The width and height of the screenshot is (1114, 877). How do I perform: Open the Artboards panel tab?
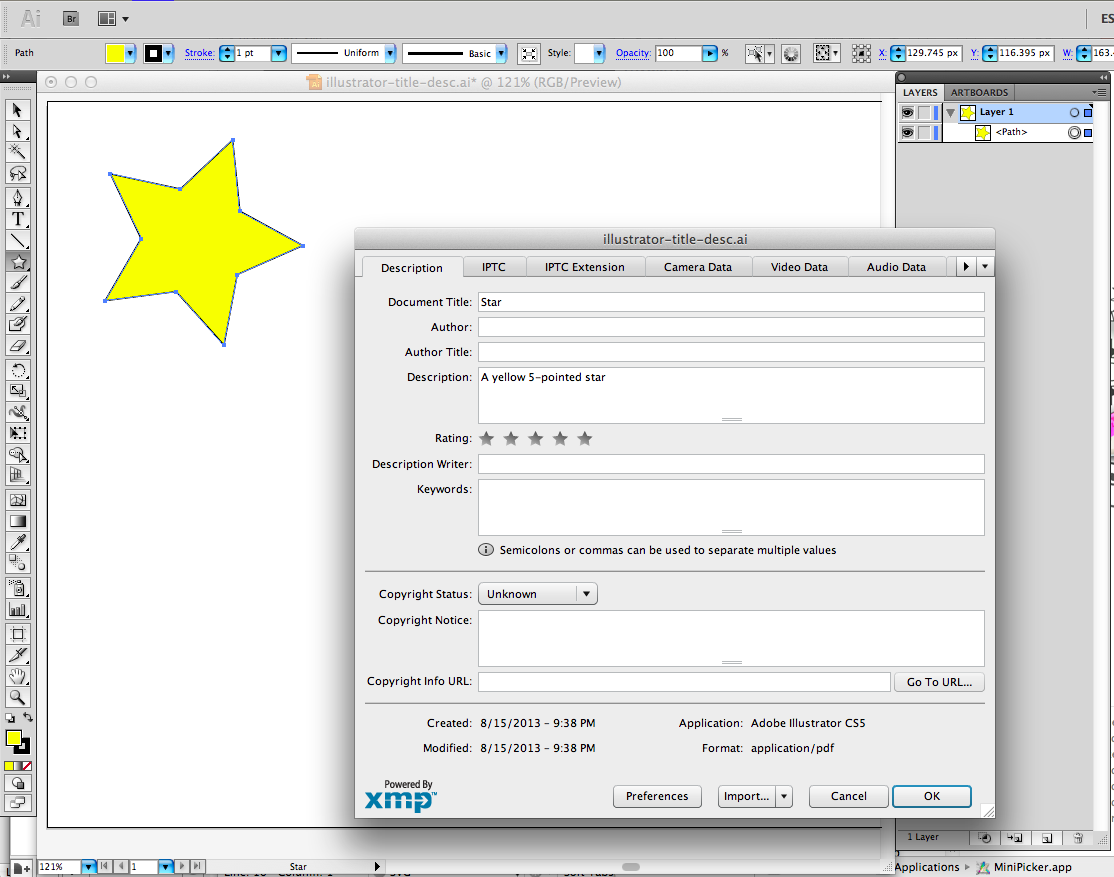click(x=979, y=93)
